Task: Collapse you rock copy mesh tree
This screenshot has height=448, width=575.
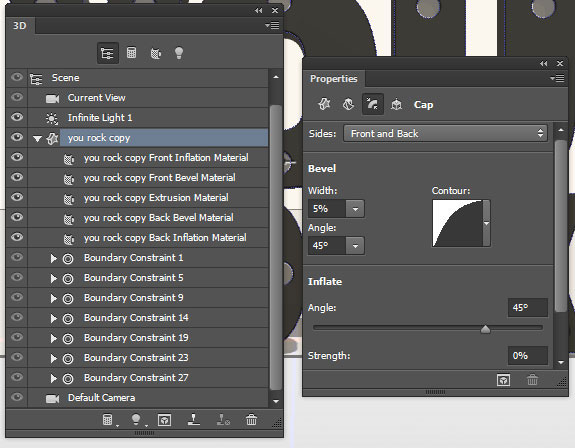Action: pyautogui.click(x=37, y=139)
